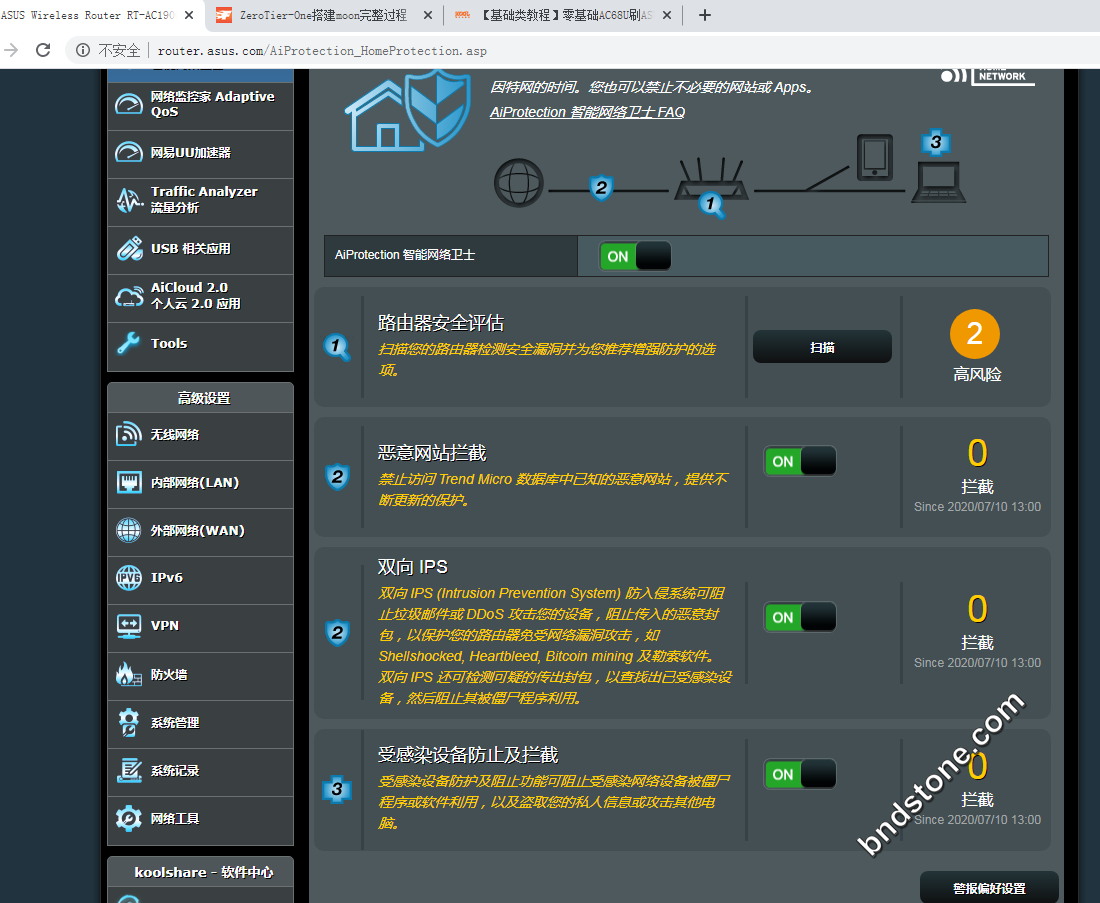This screenshot has height=903, width=1100.
Task: Open the Adaptive QoS gauge icon
Action: (129, 104)
